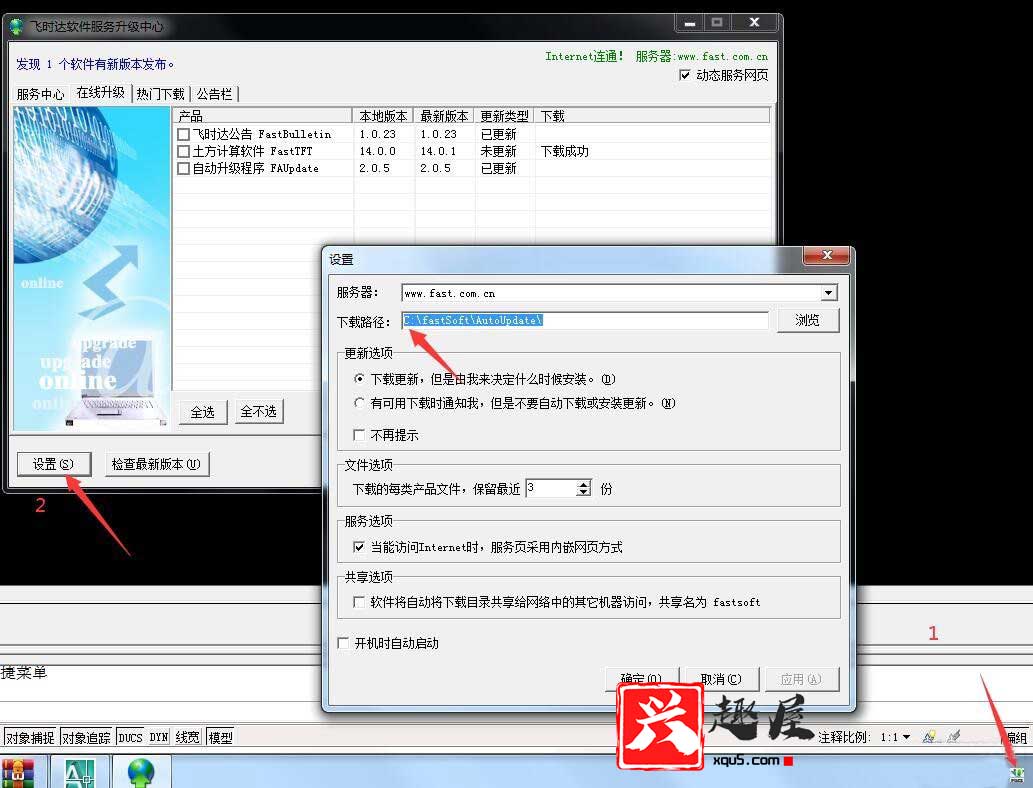Screen dimensions: 1033x788
Task: Switch to the 服务中心 tab
Action: [40, 94]
